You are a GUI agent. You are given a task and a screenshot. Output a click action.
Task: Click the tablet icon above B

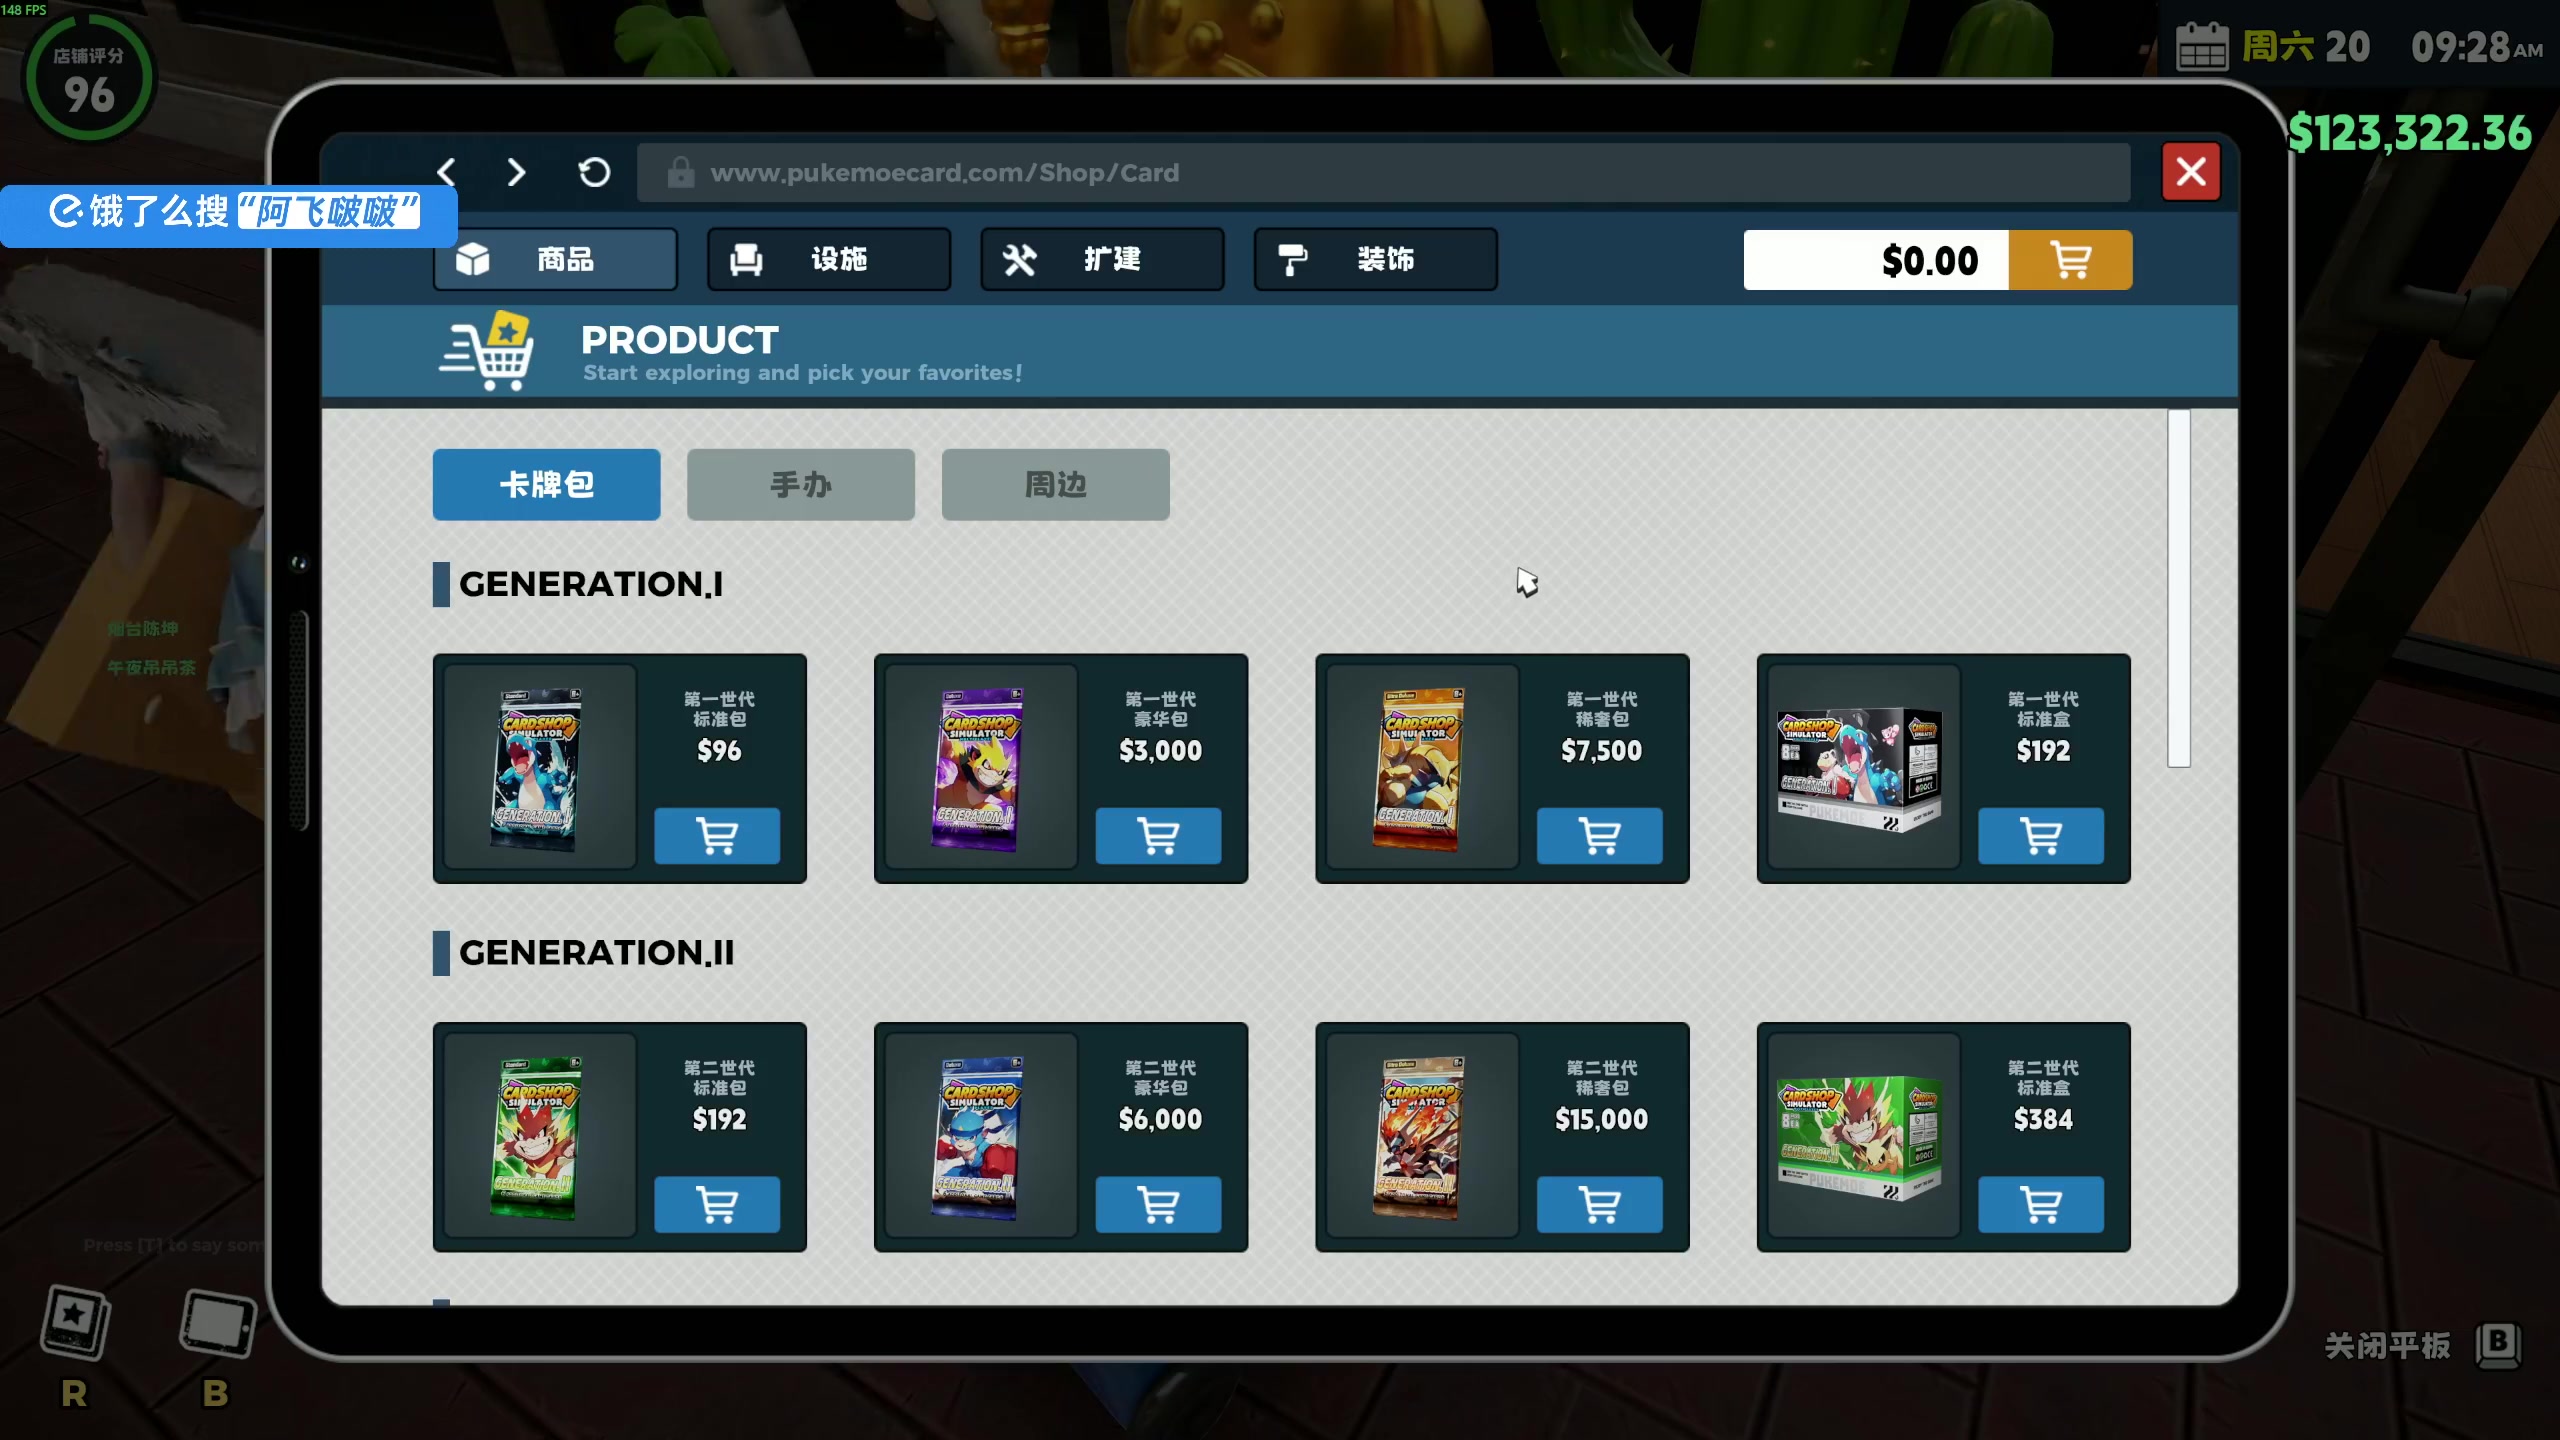[x=218, y=1323]
